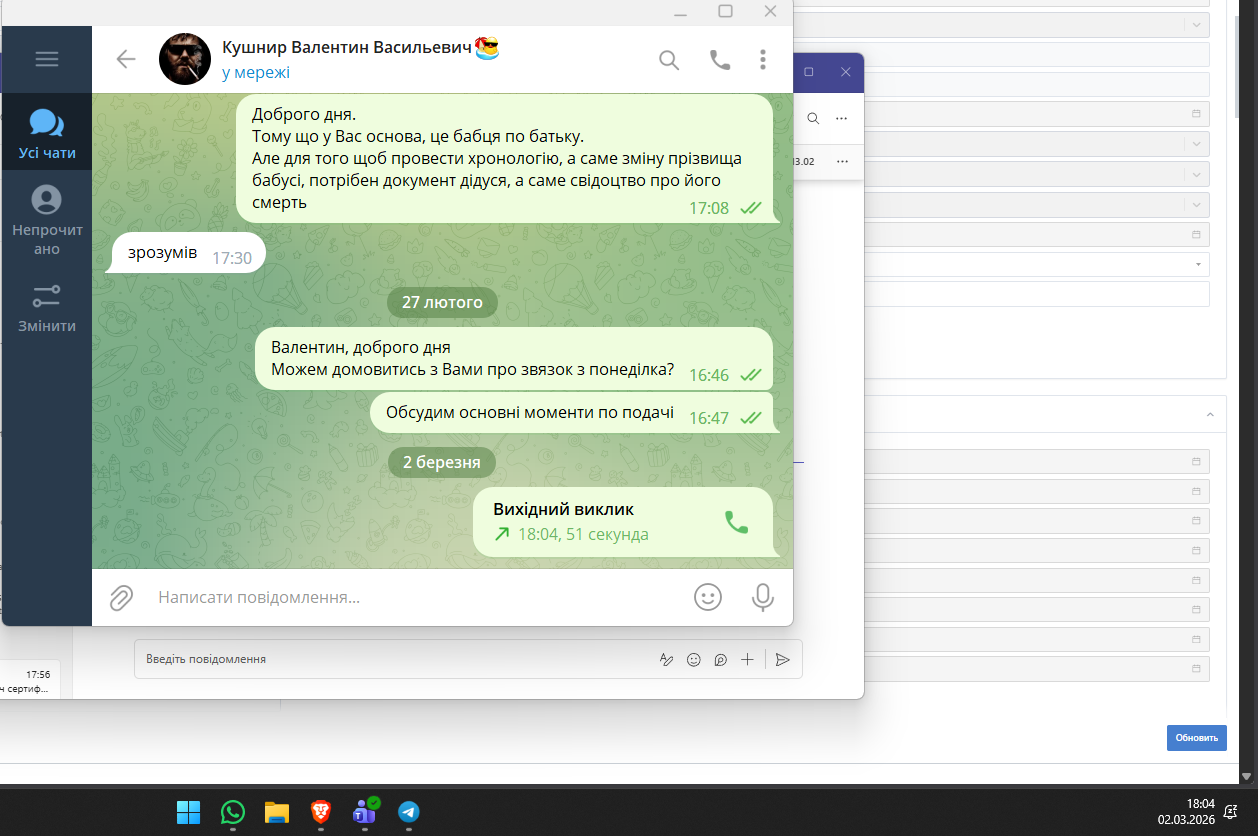Open the white combo box triangle arrow

[x=1198, y=265]
